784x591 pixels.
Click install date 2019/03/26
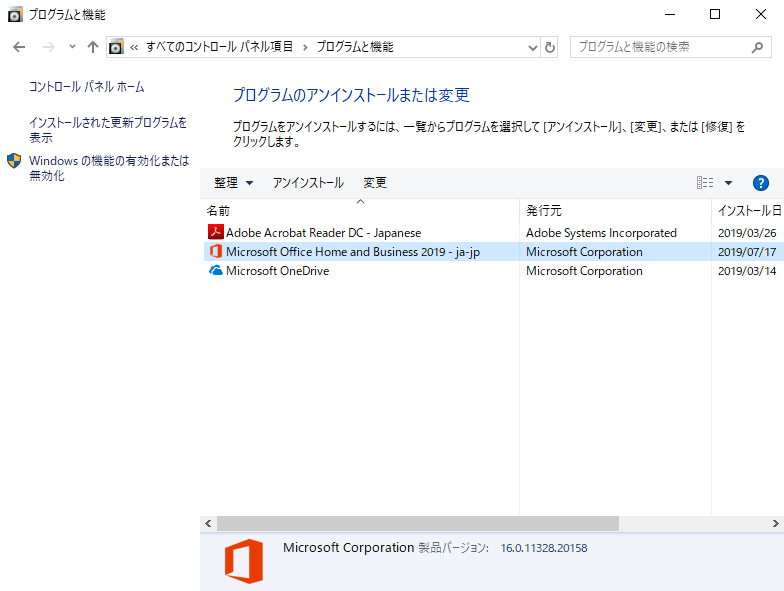(747, 233)
